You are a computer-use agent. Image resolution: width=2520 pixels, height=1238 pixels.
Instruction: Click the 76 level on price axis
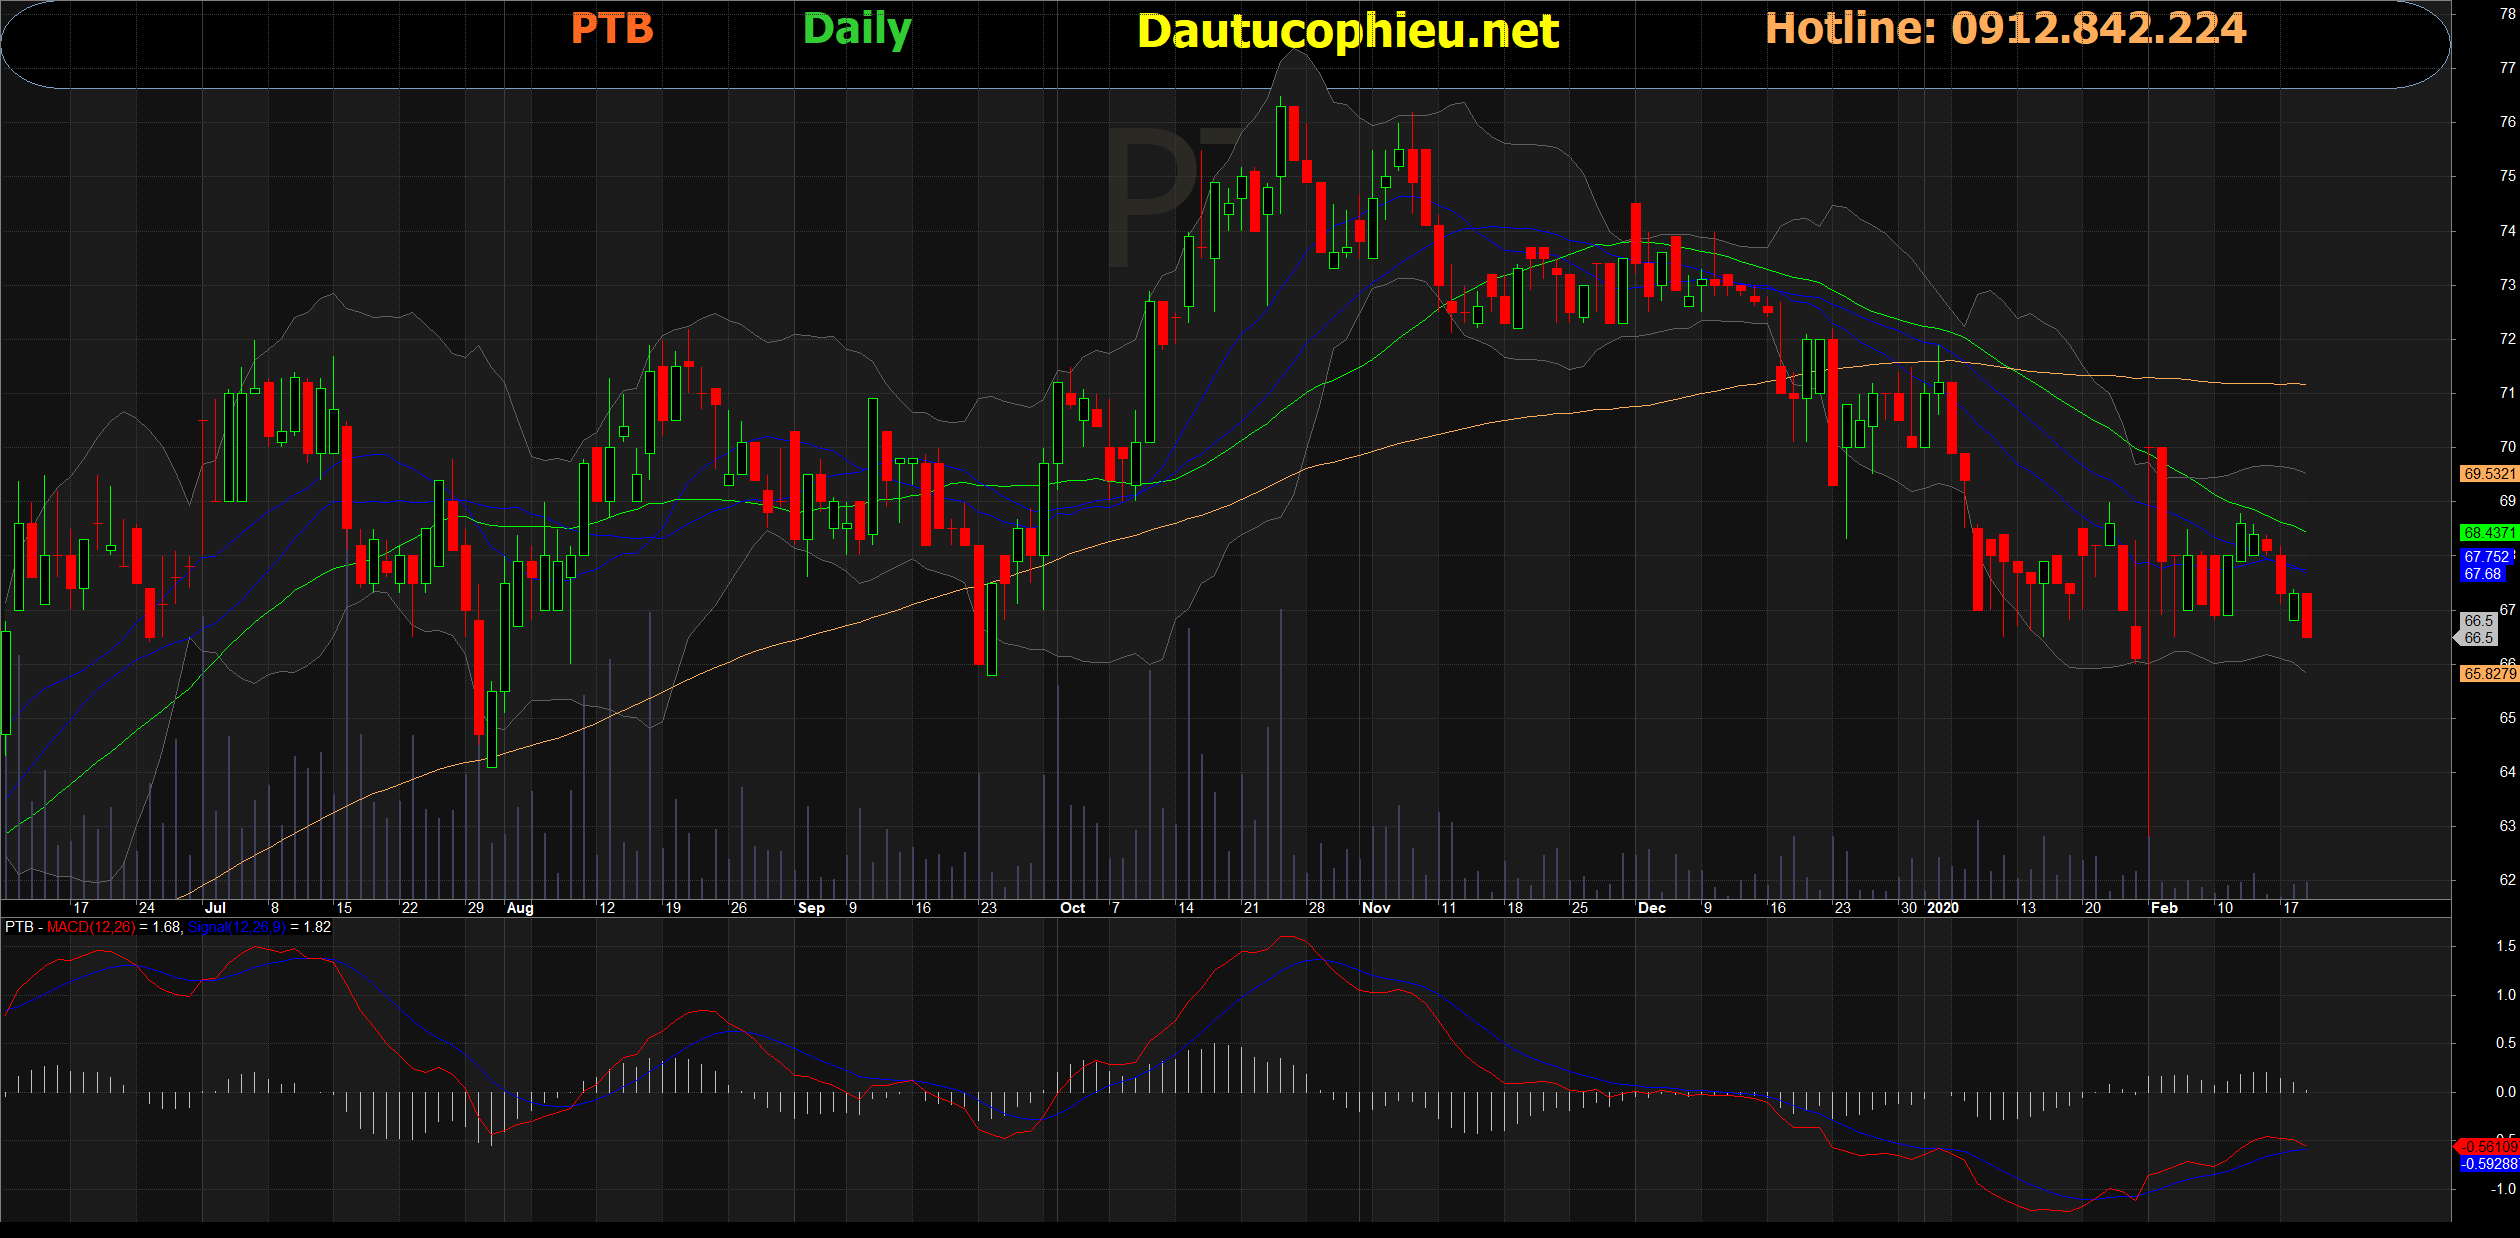tap(2507, 122)
